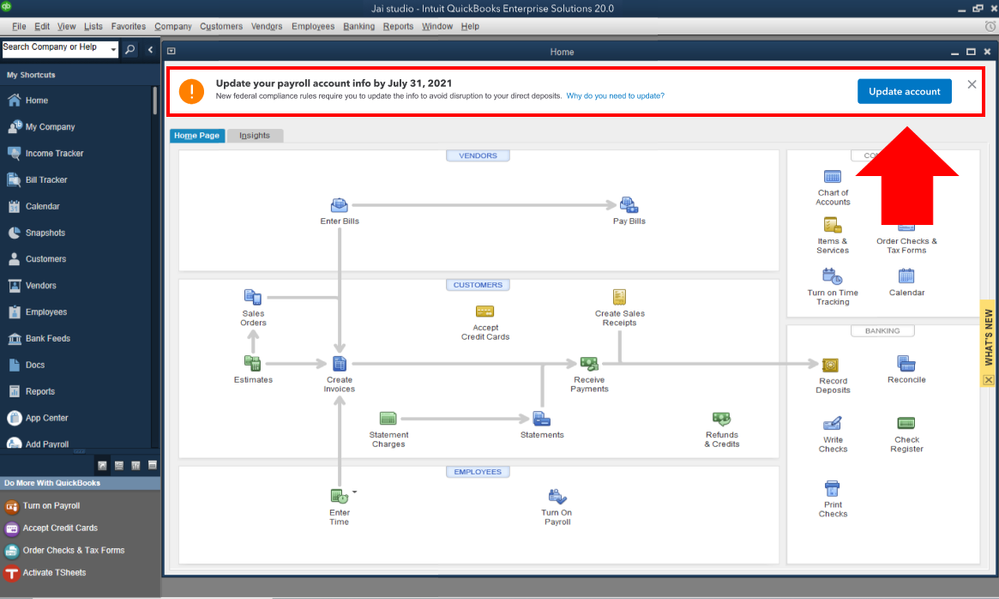Open Print Checks icon
The width and height of the screenshot is (999, 599).
tap(832, 489)
